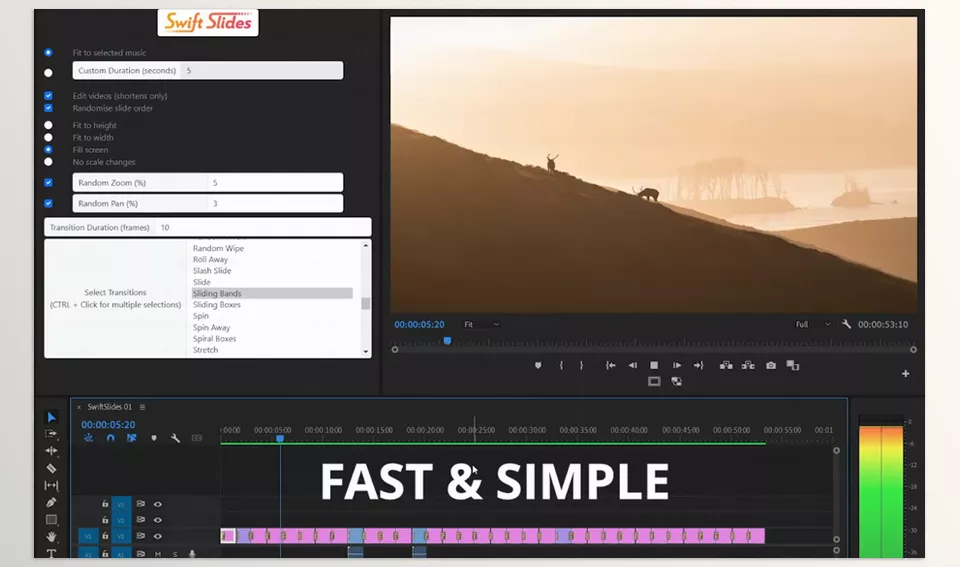Click the Extract button
The height and width of the screenshot is (567, 960).
(748, 366)
